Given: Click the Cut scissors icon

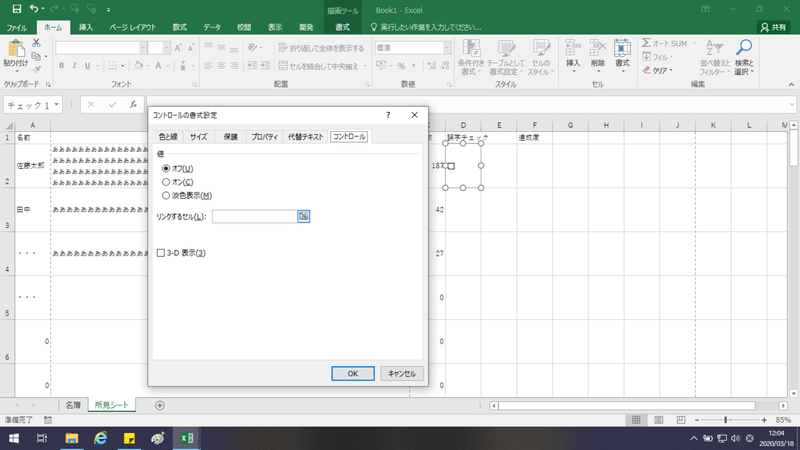Looking at the screenshot, I should coord(36,43).
